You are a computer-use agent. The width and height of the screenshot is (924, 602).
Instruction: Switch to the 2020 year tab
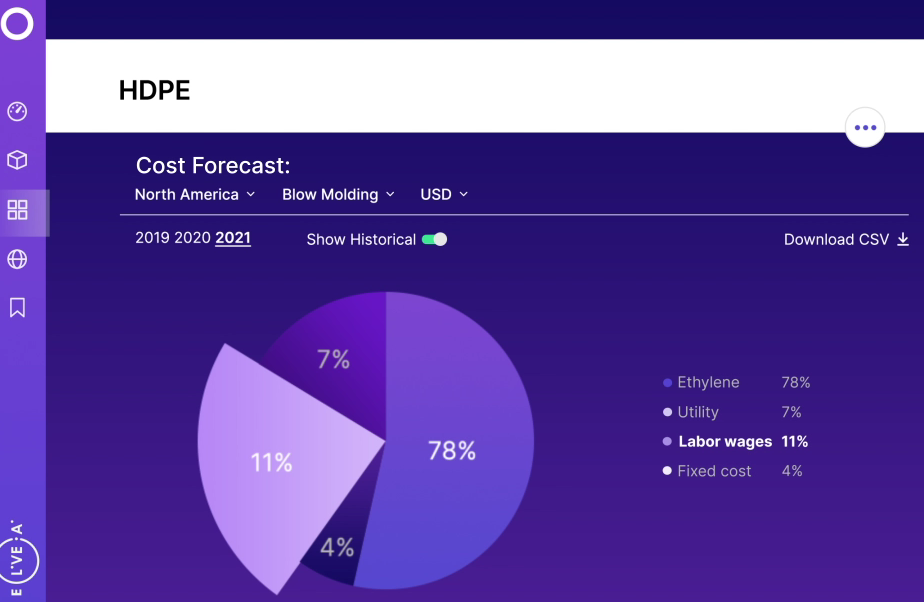pos(192,238)
